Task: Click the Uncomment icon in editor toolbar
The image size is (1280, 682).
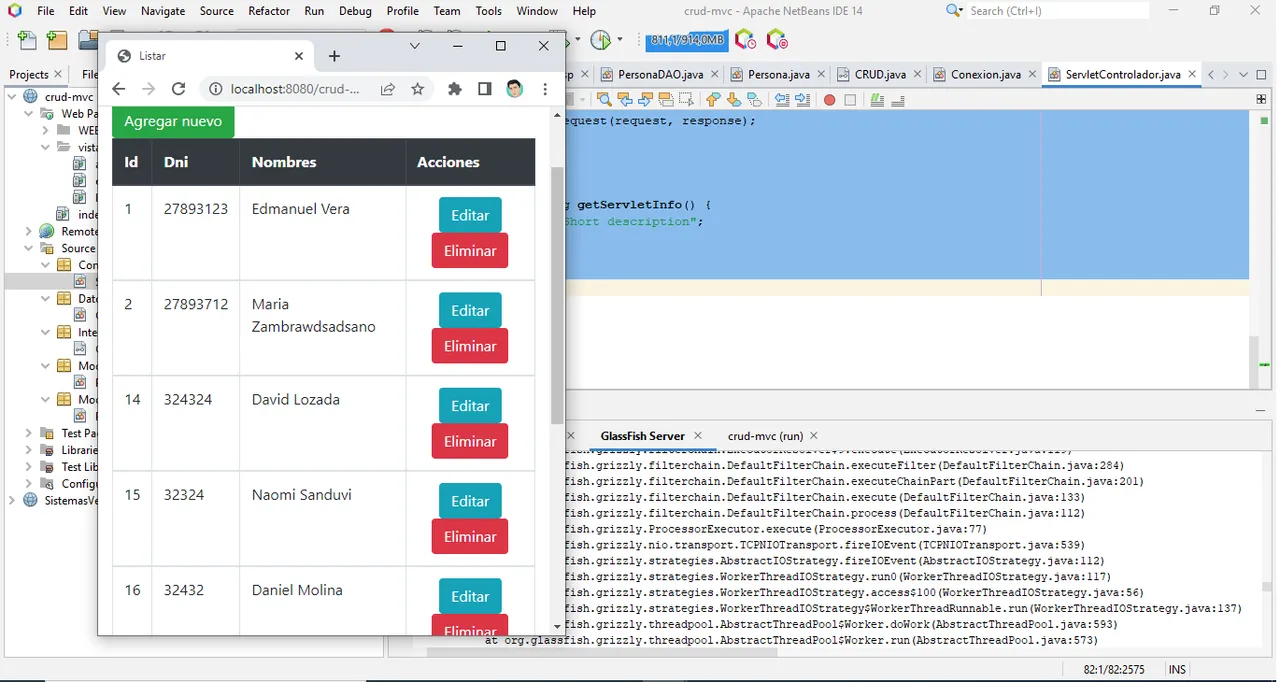Action: [898, 100]
